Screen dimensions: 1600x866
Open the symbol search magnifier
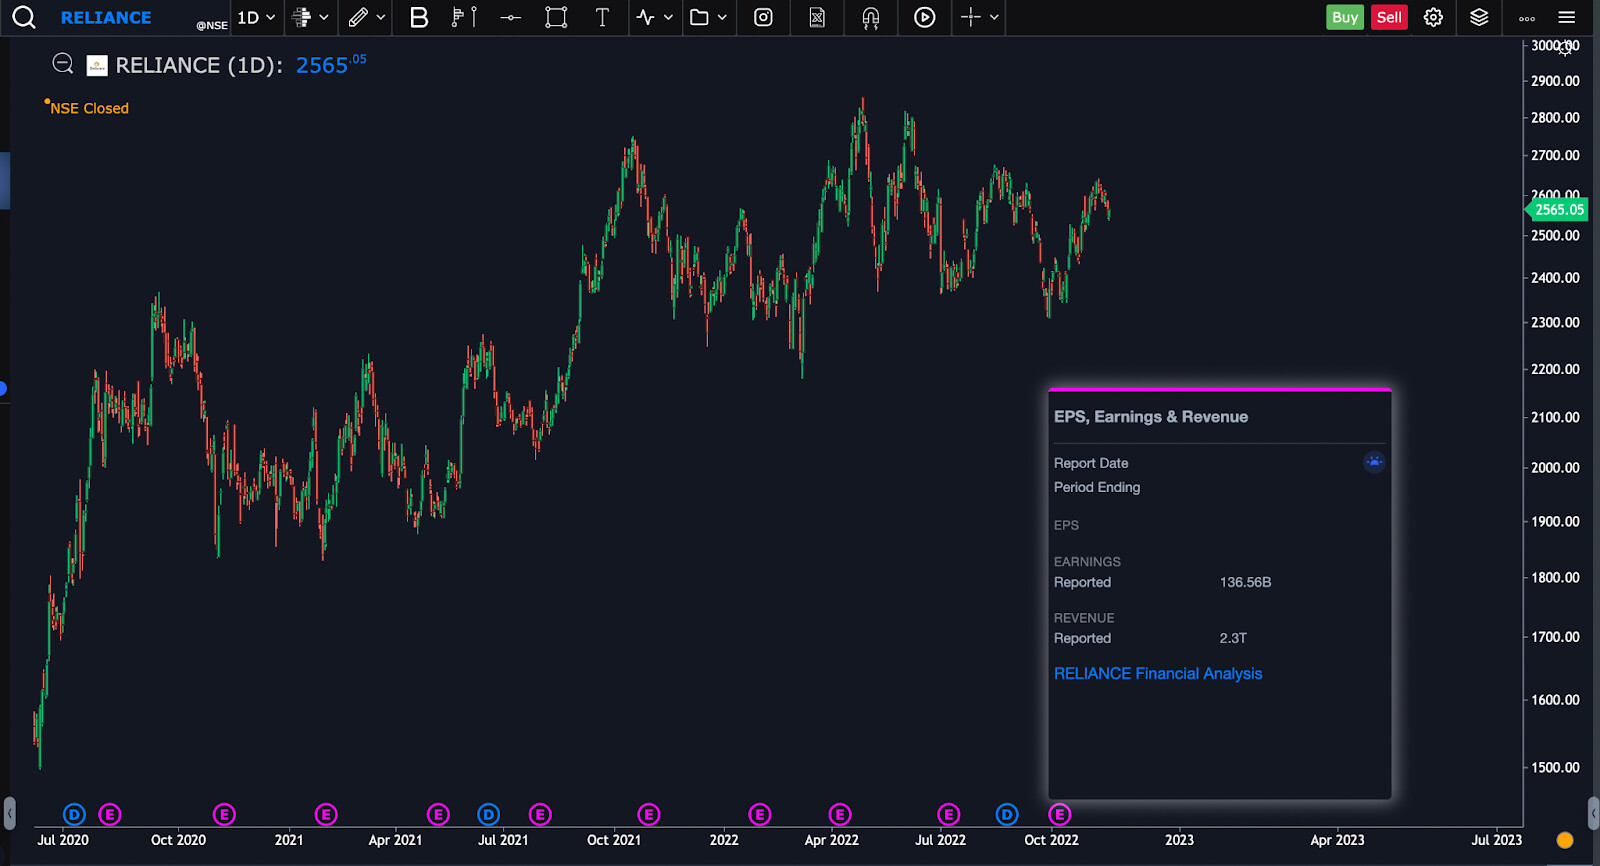coord(24,17)
